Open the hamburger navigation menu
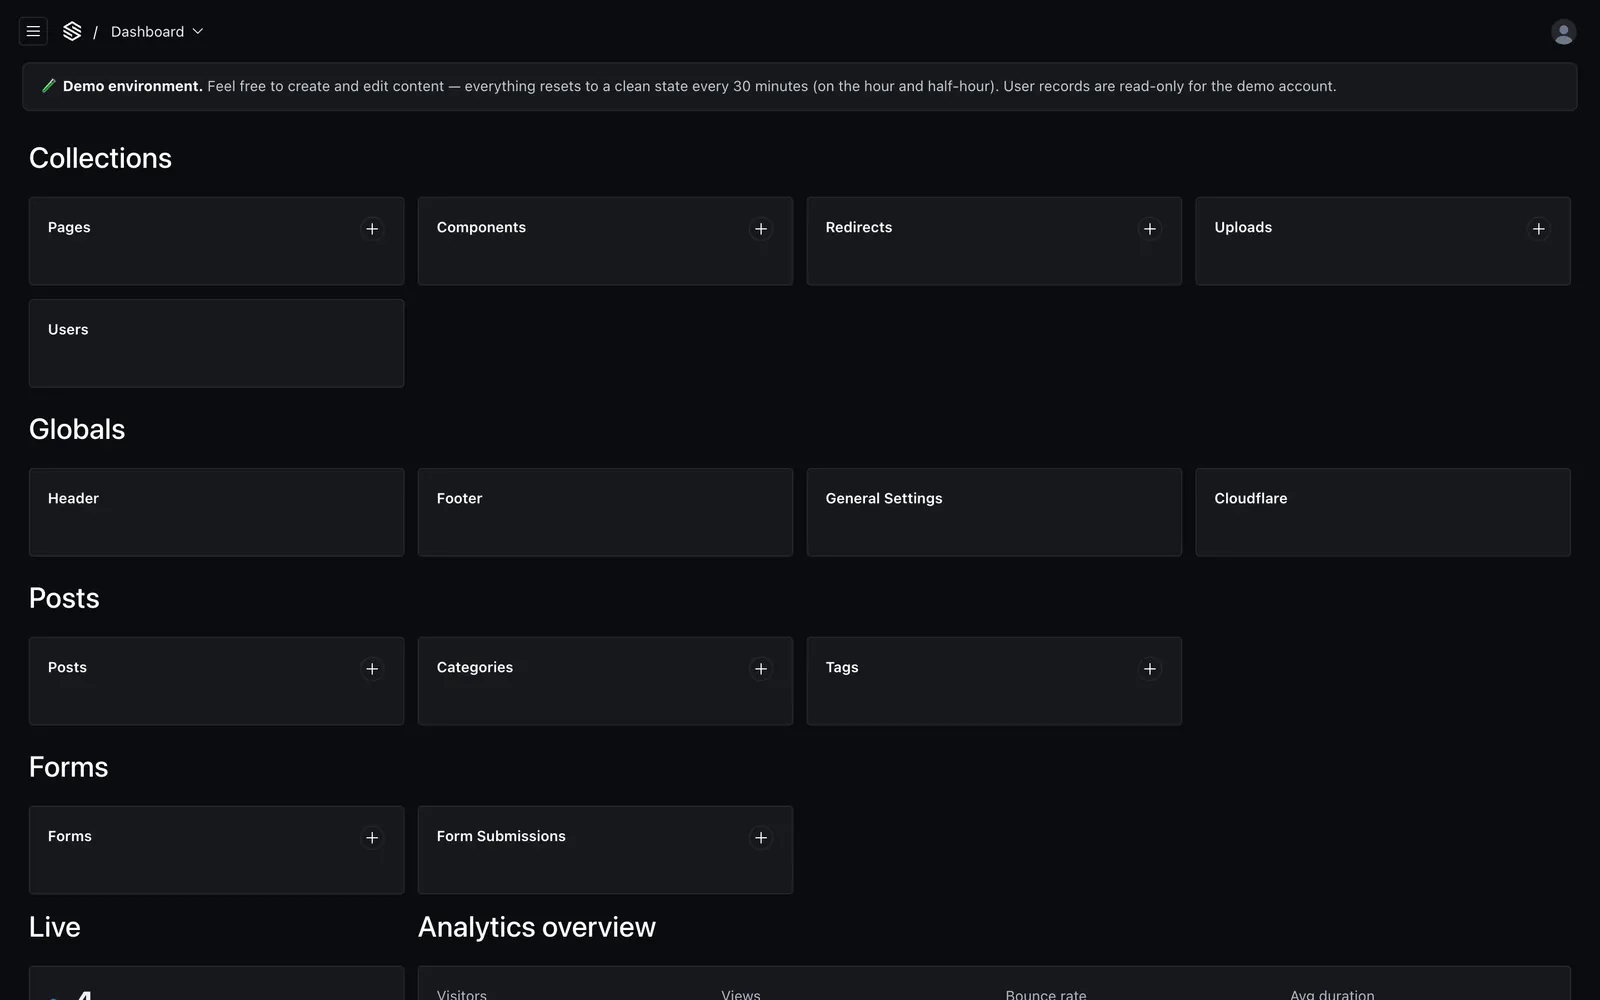Viewport: 1600px width, 1000px height. tap(33, 31)
